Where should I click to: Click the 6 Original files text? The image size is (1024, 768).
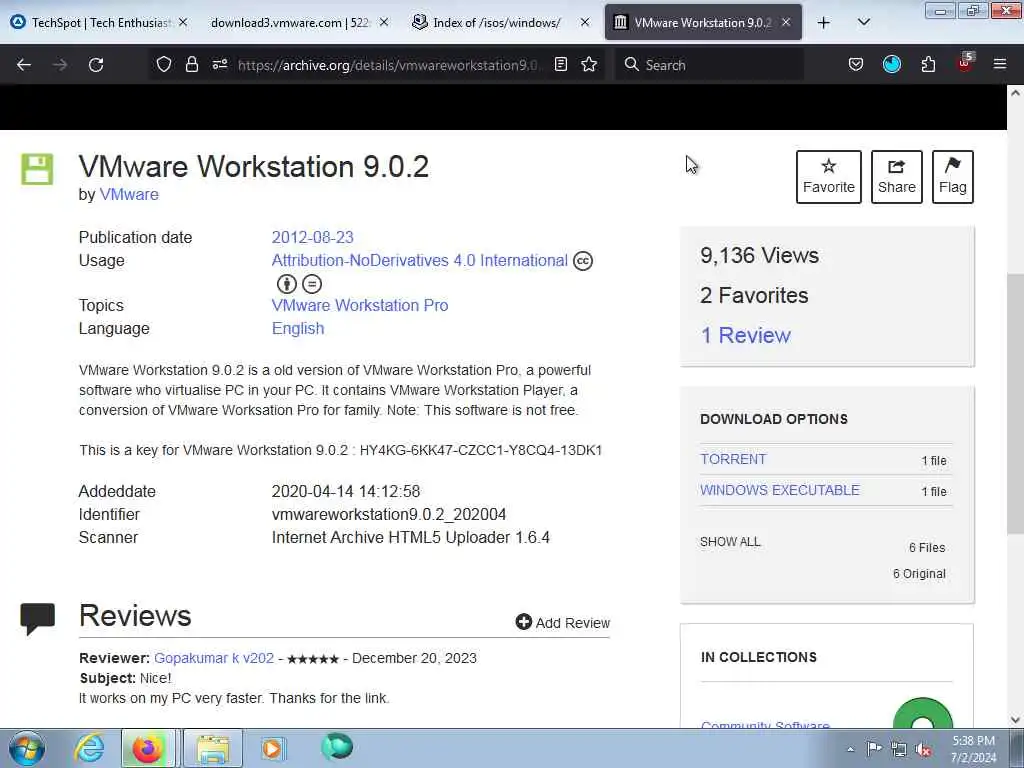pos(919,573)
